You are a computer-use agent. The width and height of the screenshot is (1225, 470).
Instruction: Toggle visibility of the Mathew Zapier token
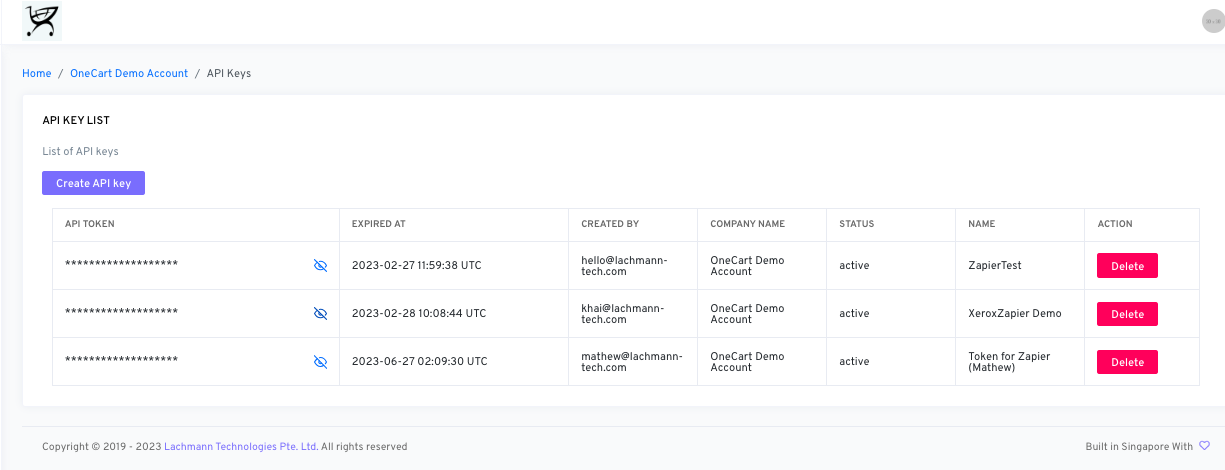[x=320, y=361]
